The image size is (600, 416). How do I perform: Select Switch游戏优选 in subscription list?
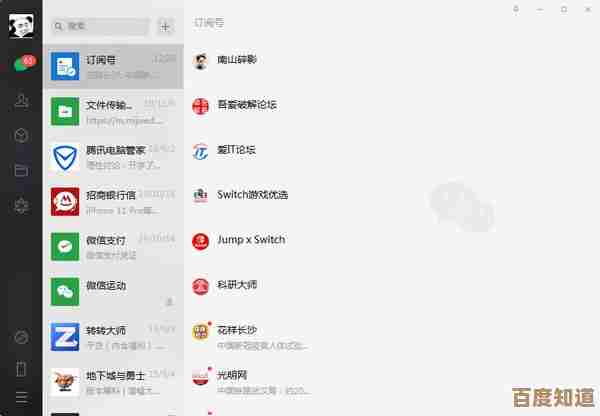click(256, 194)
